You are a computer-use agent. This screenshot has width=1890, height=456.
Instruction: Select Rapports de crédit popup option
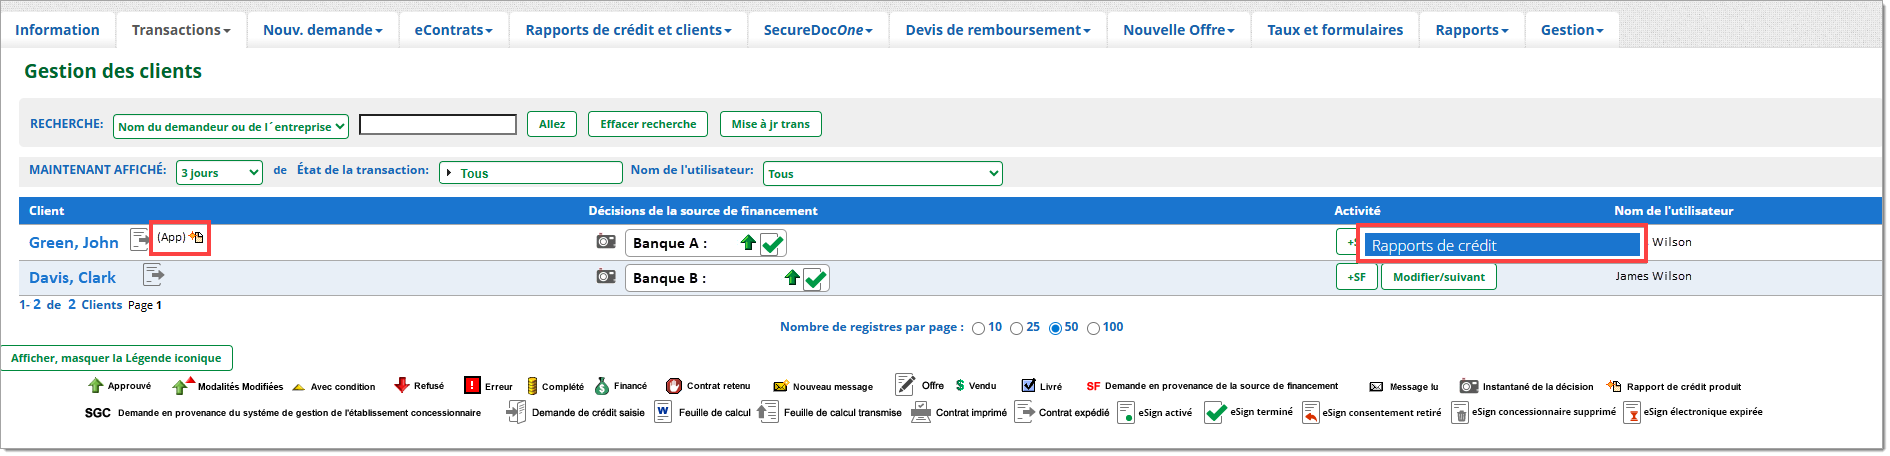pos(1500,246)
